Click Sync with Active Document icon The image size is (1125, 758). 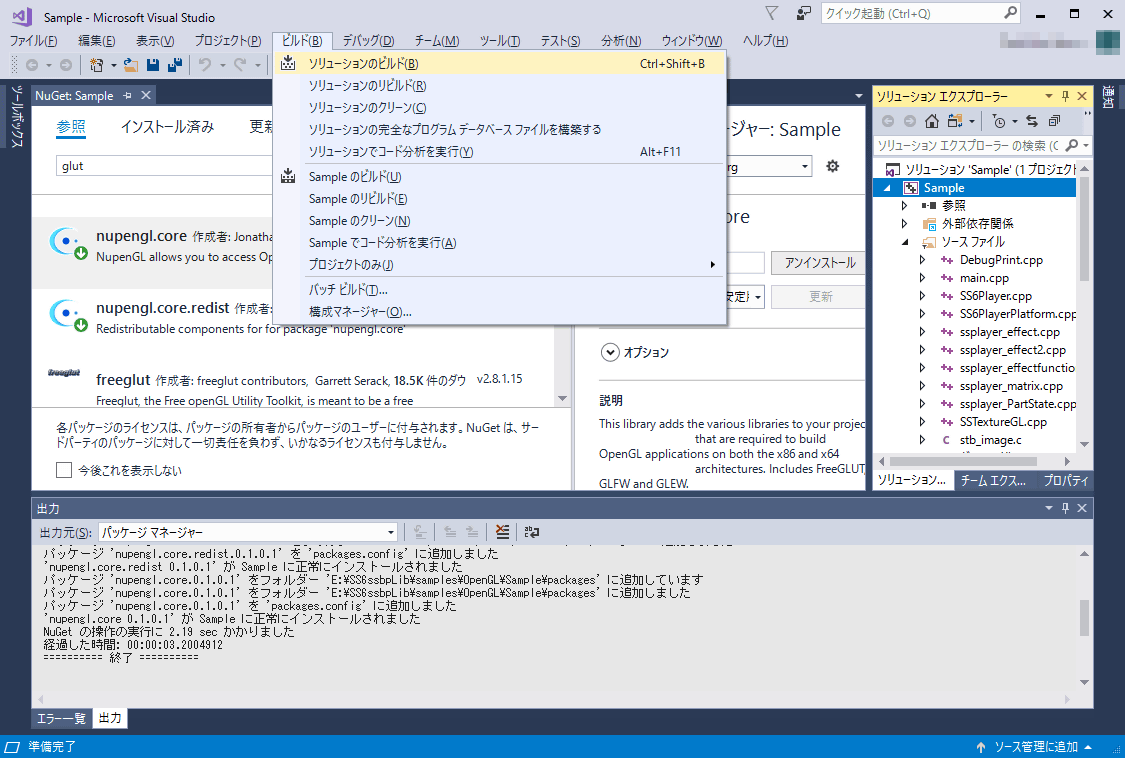pyautogui.click(x=1032, y=121)
